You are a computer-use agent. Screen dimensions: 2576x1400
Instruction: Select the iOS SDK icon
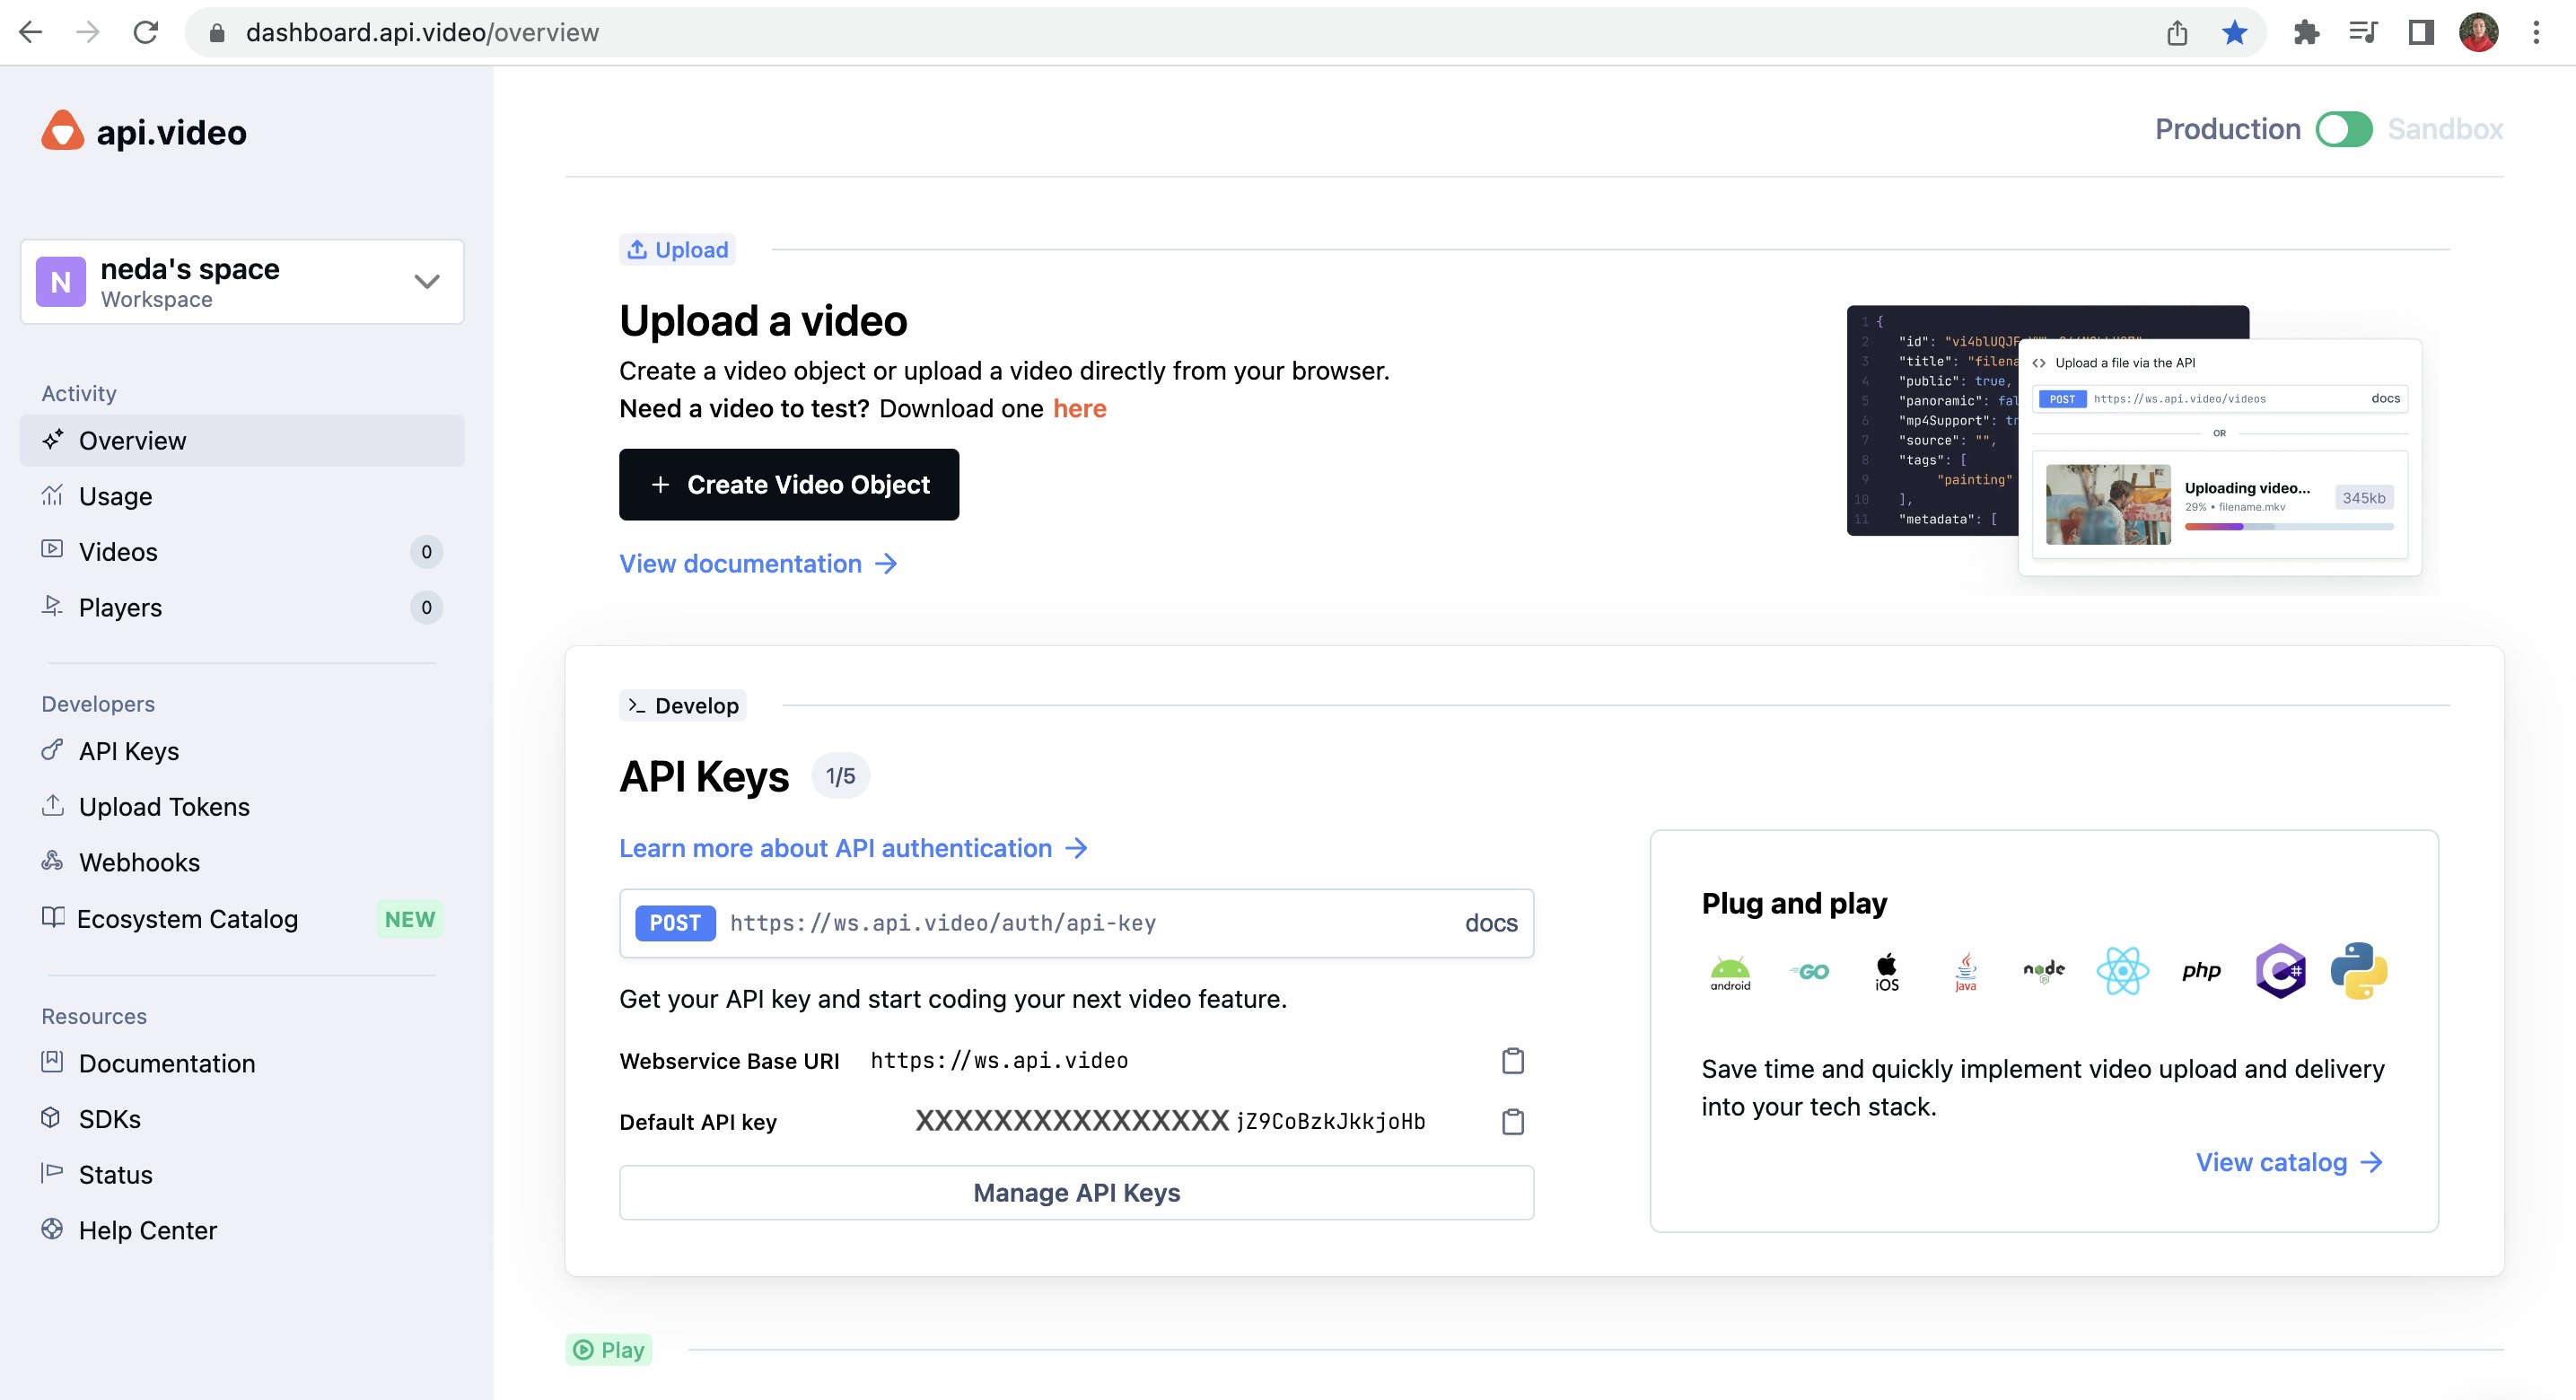[1887, 972]
